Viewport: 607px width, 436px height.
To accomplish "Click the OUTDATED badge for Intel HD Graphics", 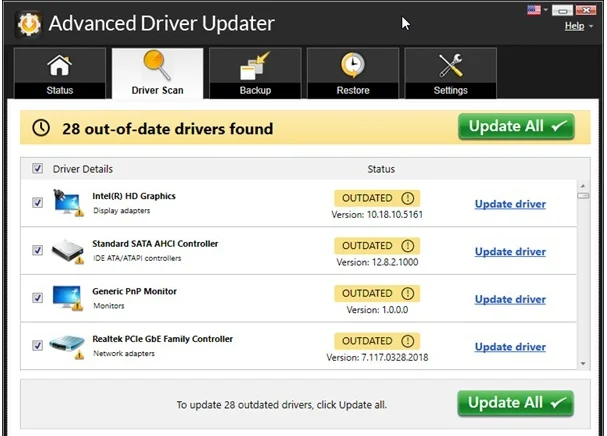I will [377, 198].
